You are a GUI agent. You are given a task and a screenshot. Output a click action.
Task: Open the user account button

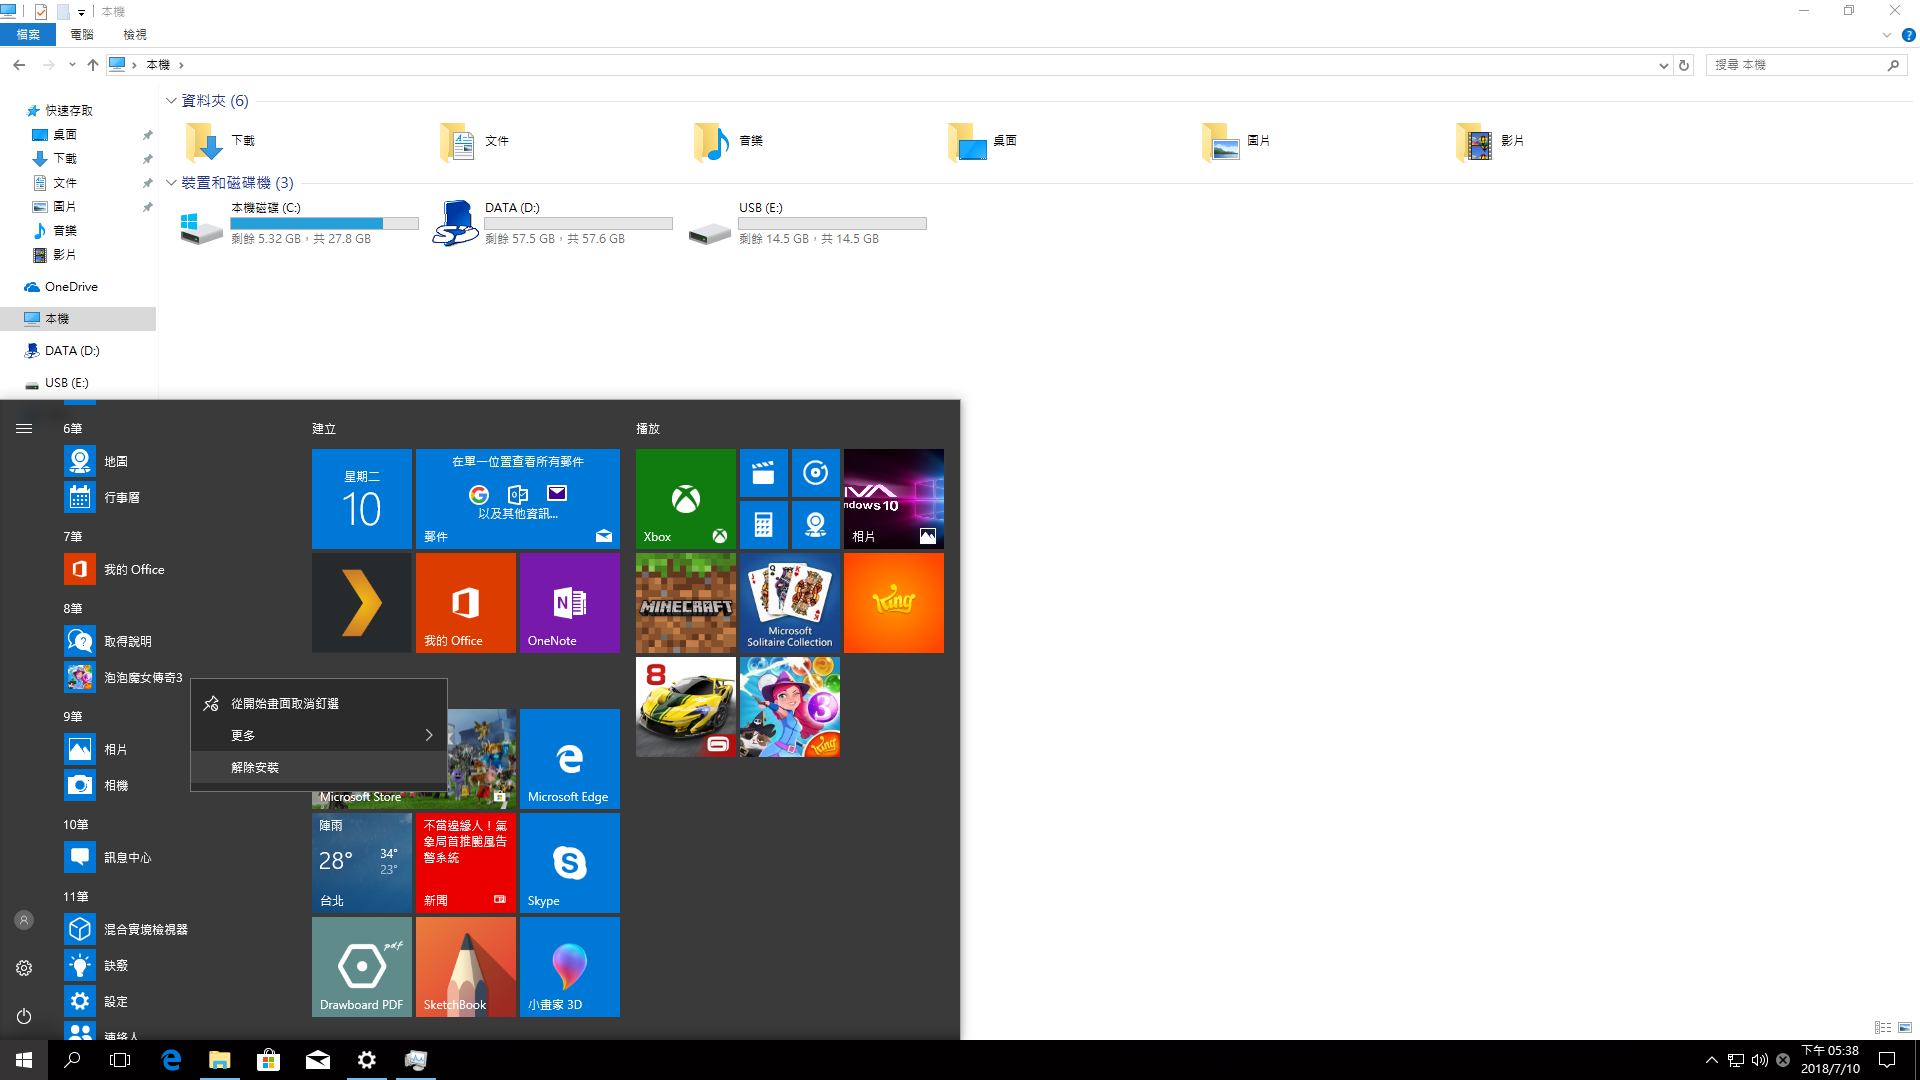(24, 920)
